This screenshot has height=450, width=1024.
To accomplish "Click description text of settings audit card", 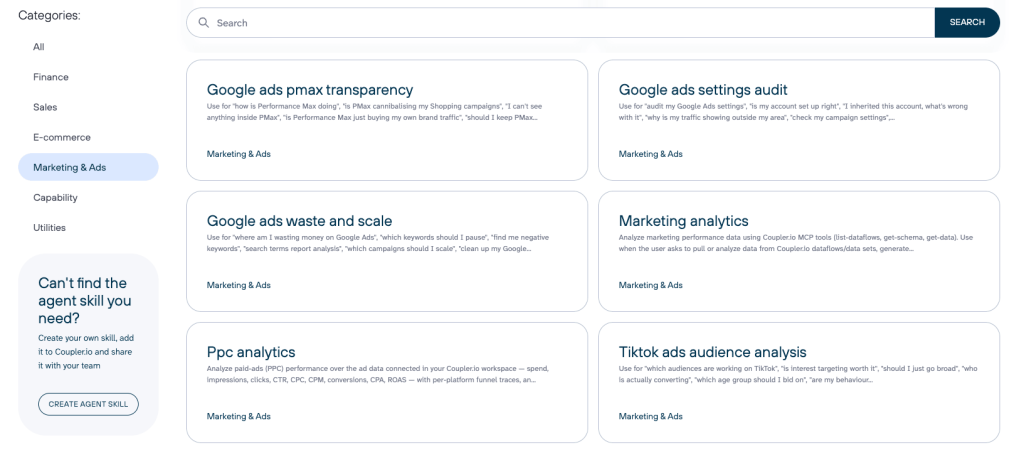I will coord(793,112).
